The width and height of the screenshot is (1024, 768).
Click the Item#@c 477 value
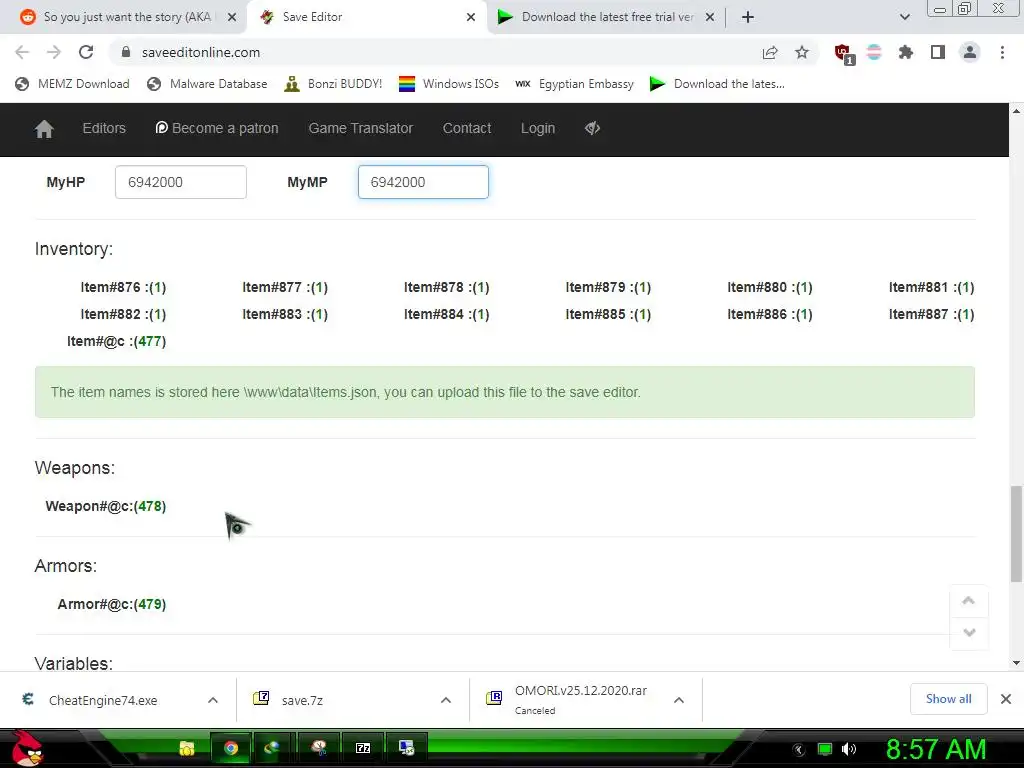click(150, 342)
